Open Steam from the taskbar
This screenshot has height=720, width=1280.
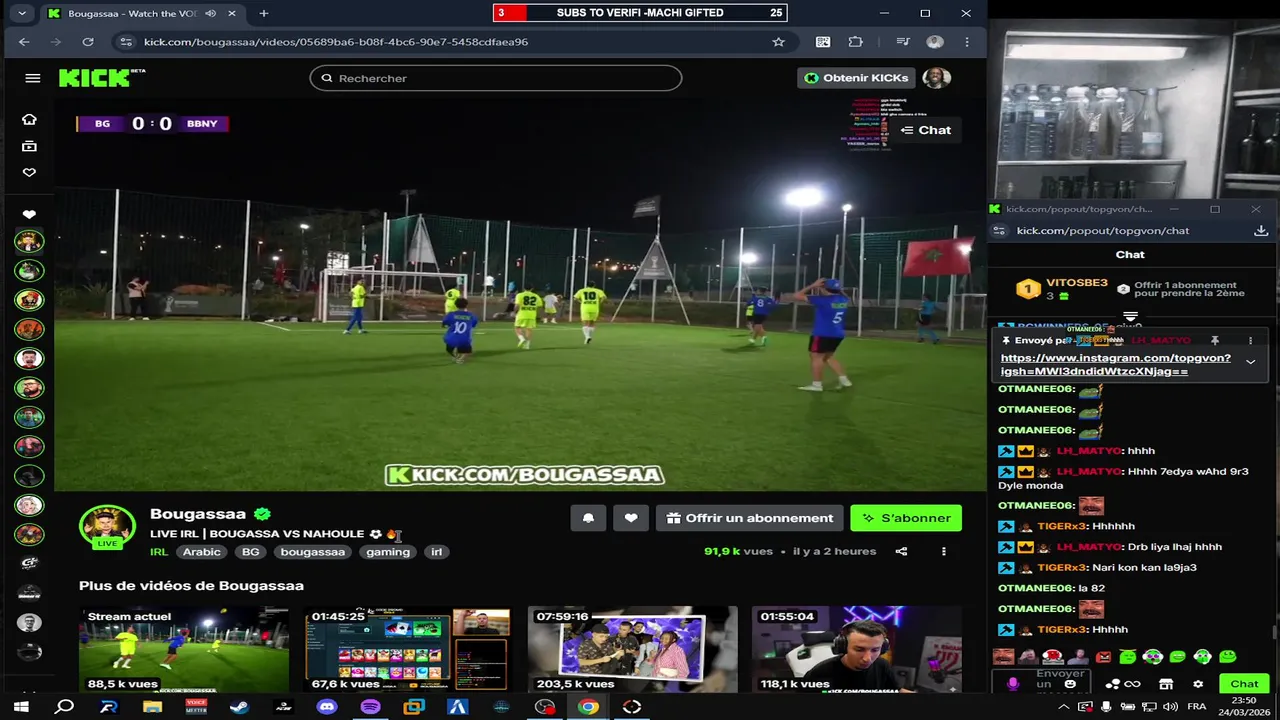tap(239, 707)
